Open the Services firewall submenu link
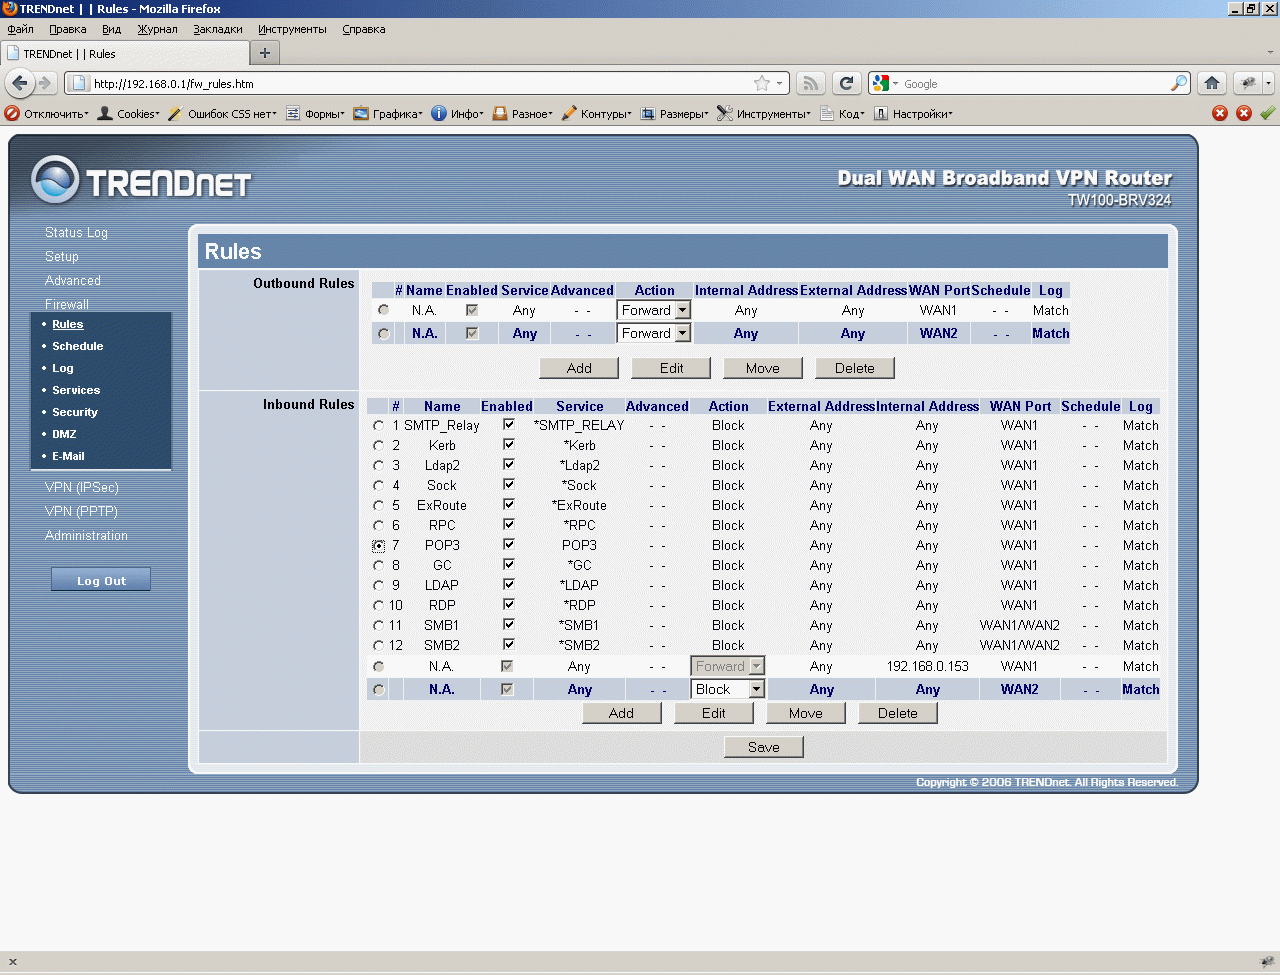This screenshot has width=1280, height=975. tap(76, 390)
